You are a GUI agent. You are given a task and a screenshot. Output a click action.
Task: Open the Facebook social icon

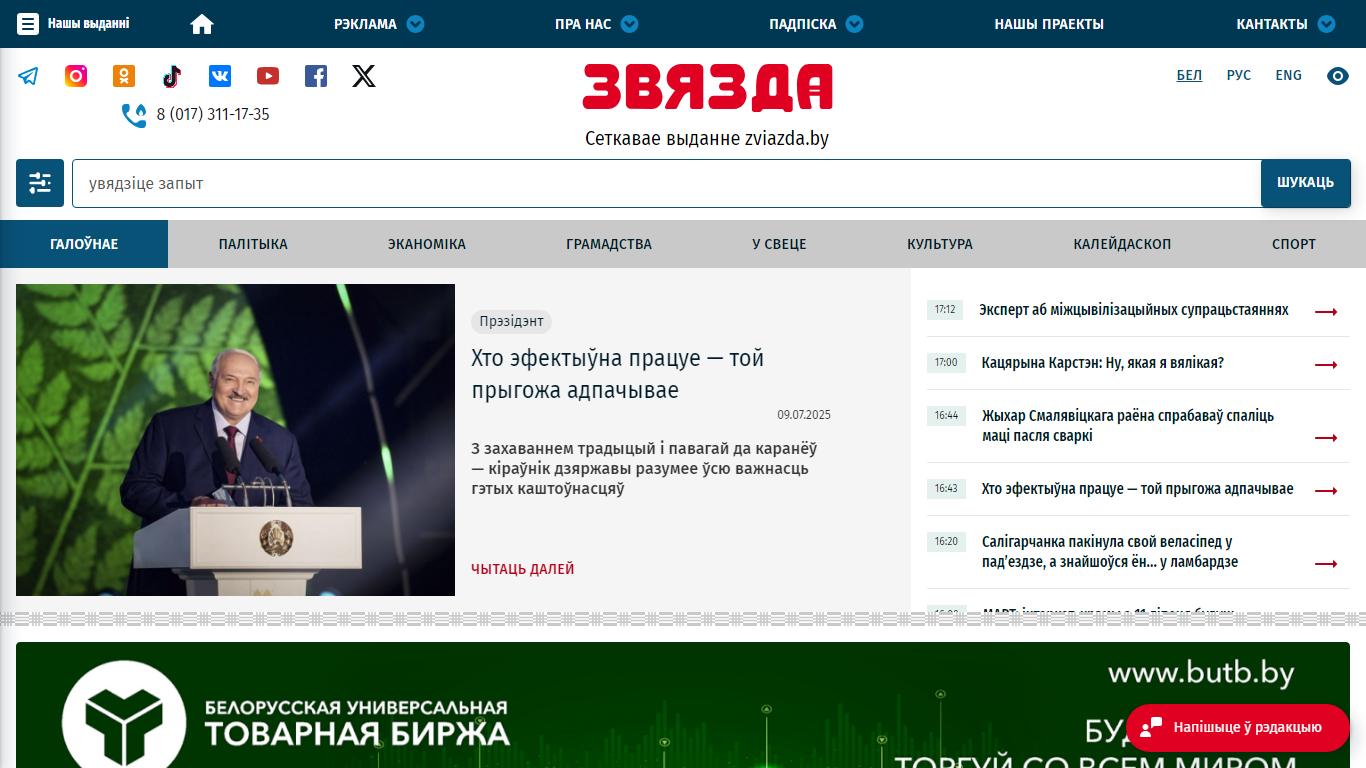pos(316,76)
